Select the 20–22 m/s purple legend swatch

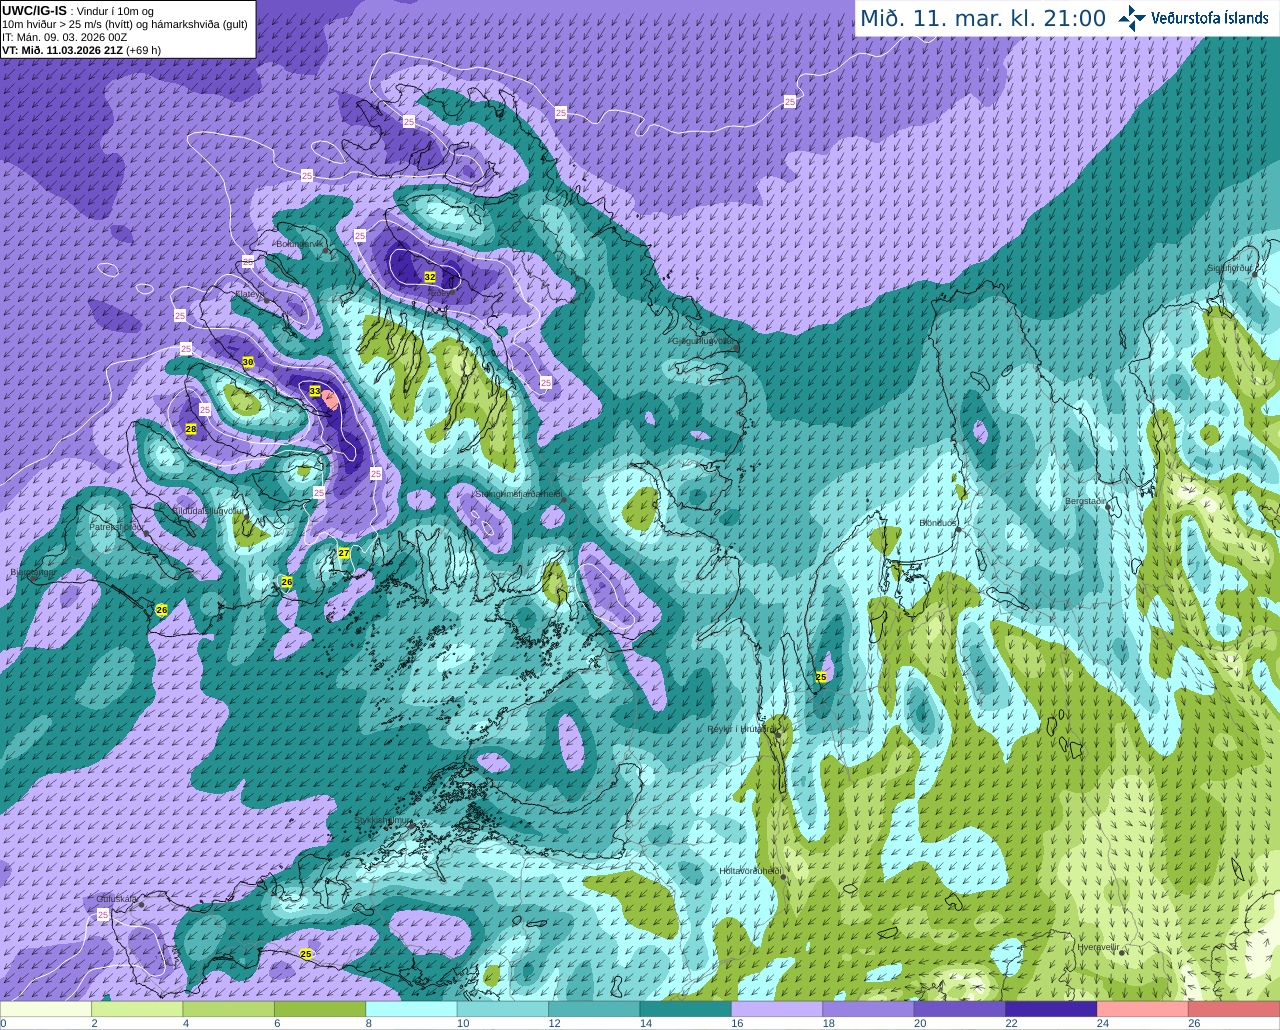(960, 1009)
